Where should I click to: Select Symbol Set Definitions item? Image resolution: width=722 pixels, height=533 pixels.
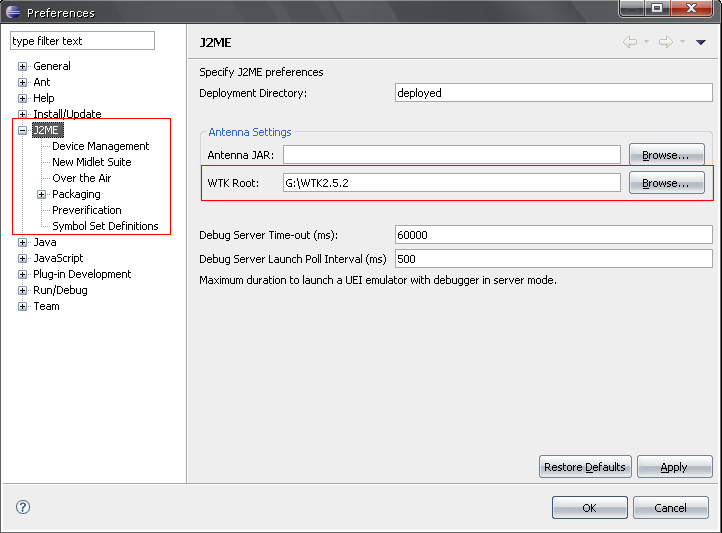(105, 226)
